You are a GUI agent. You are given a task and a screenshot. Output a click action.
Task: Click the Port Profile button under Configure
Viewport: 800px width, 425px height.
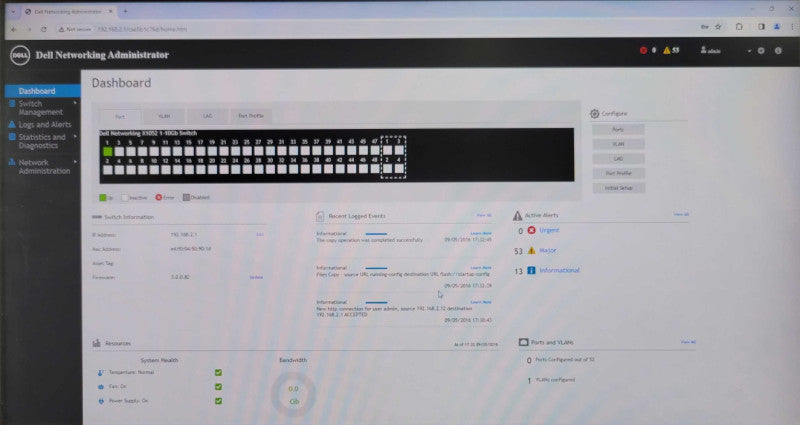click(618, 173)
